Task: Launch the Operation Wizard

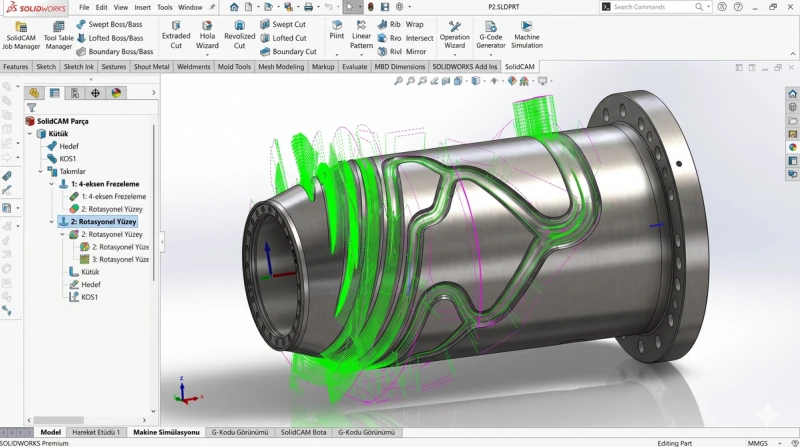Action: point(455,35)
